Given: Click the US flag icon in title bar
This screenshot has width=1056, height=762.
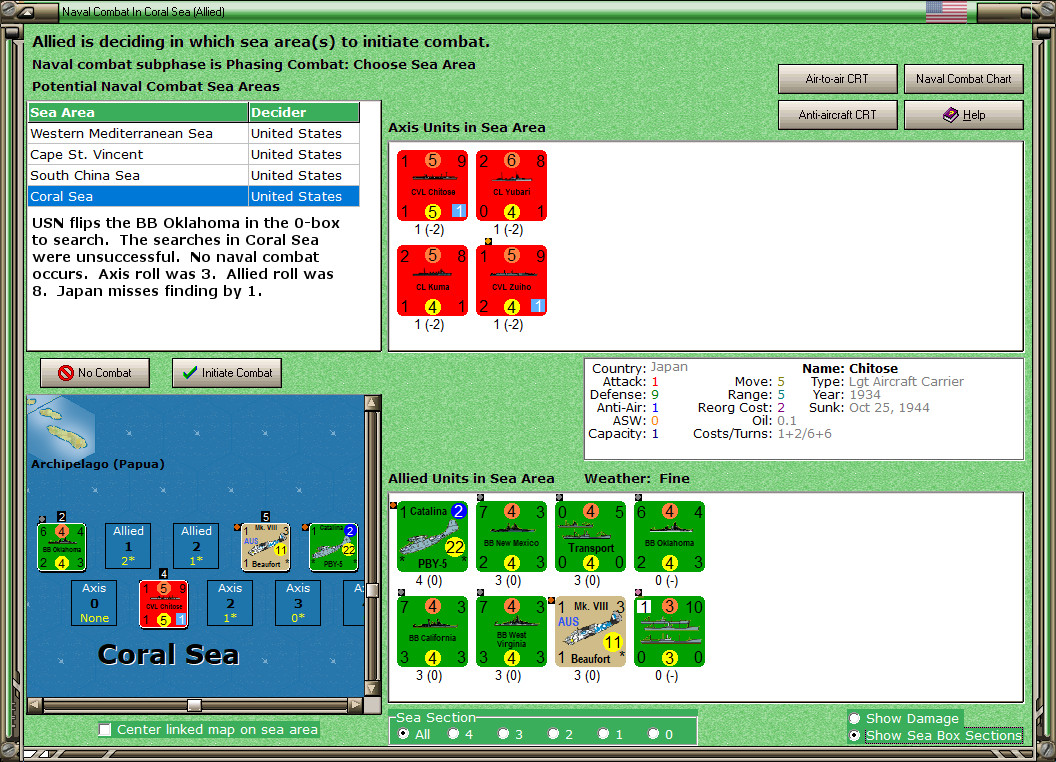Looking at the screenshot, I should pos(946,11).
